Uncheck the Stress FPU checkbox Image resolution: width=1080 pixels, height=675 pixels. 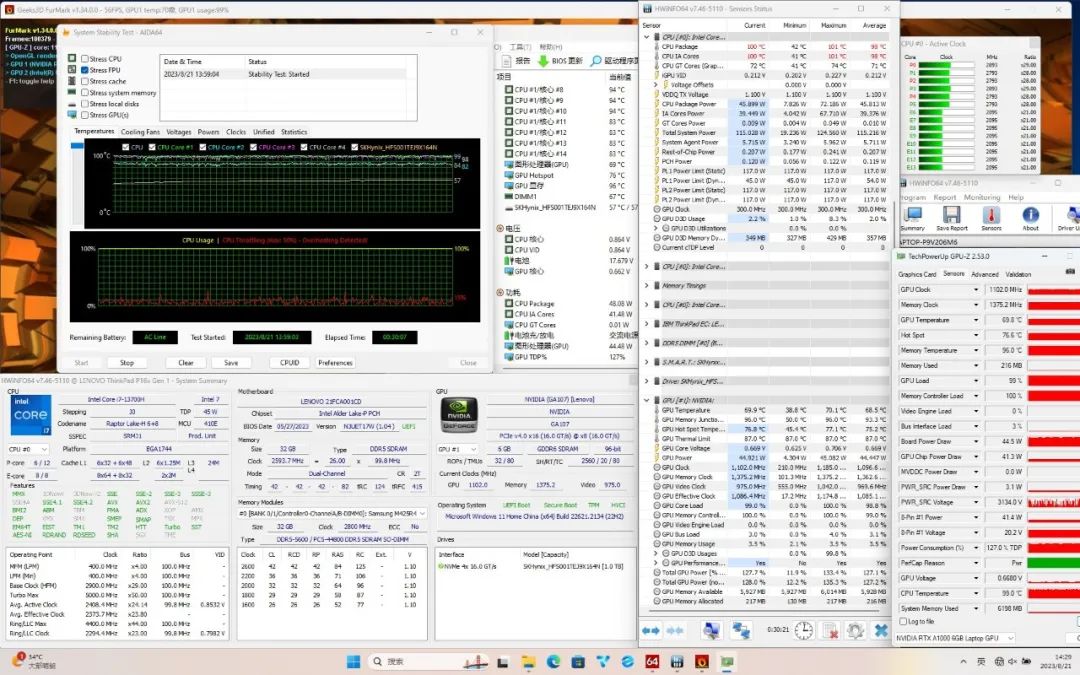85,70
